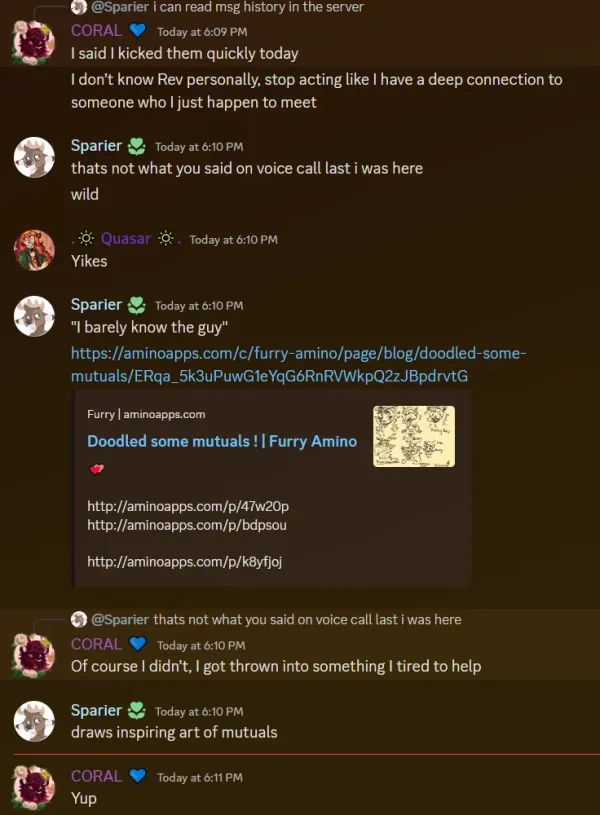
Task: Click the green clover badge next to Sparier at 6:10 PM
Action: [137, 147]
